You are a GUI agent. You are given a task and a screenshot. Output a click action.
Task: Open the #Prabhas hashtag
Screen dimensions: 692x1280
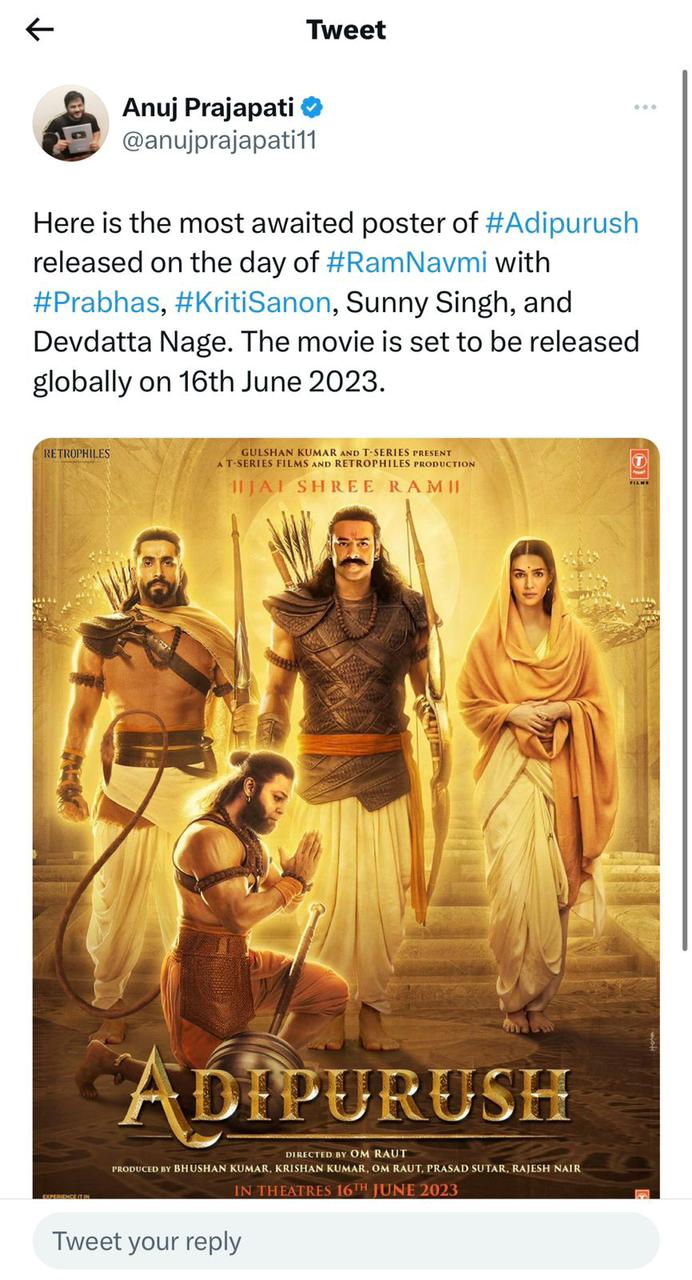(96, 302)
